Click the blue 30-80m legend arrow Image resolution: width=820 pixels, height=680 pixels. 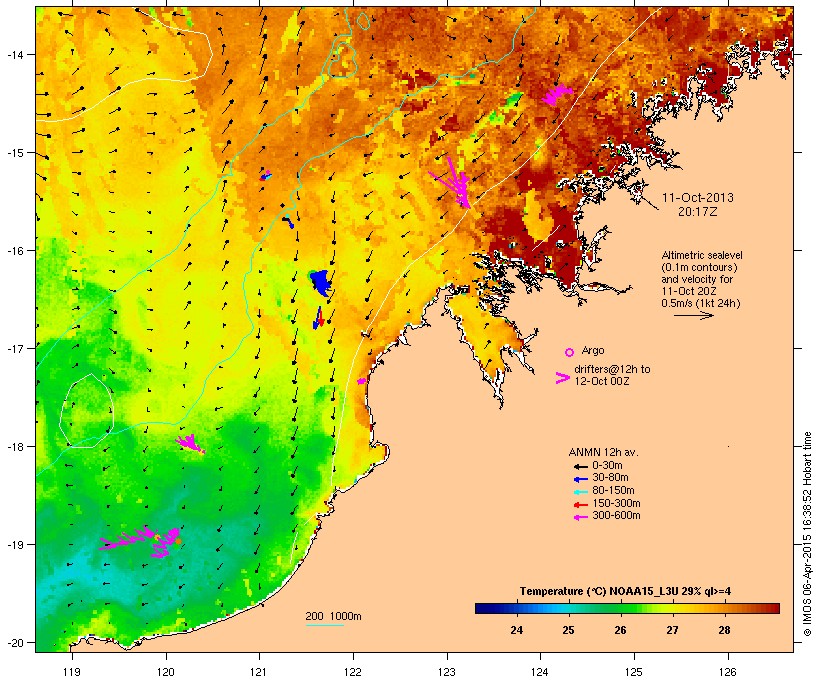pyautogui.click(x=580, y=479)
